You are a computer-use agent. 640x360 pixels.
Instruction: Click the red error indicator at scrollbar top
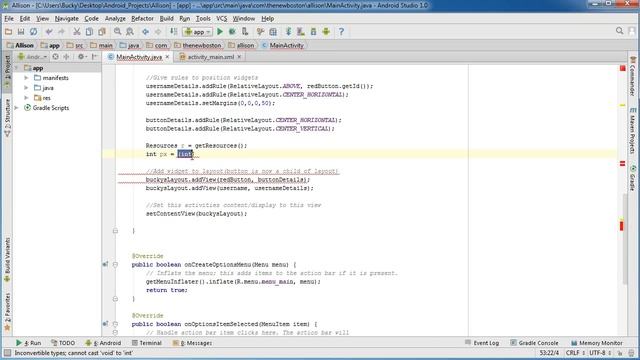tap(622, 68)
